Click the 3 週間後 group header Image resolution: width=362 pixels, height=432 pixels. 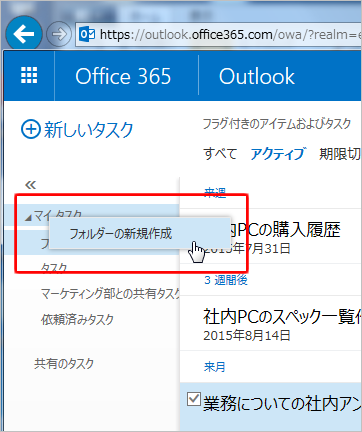point(226,280)
